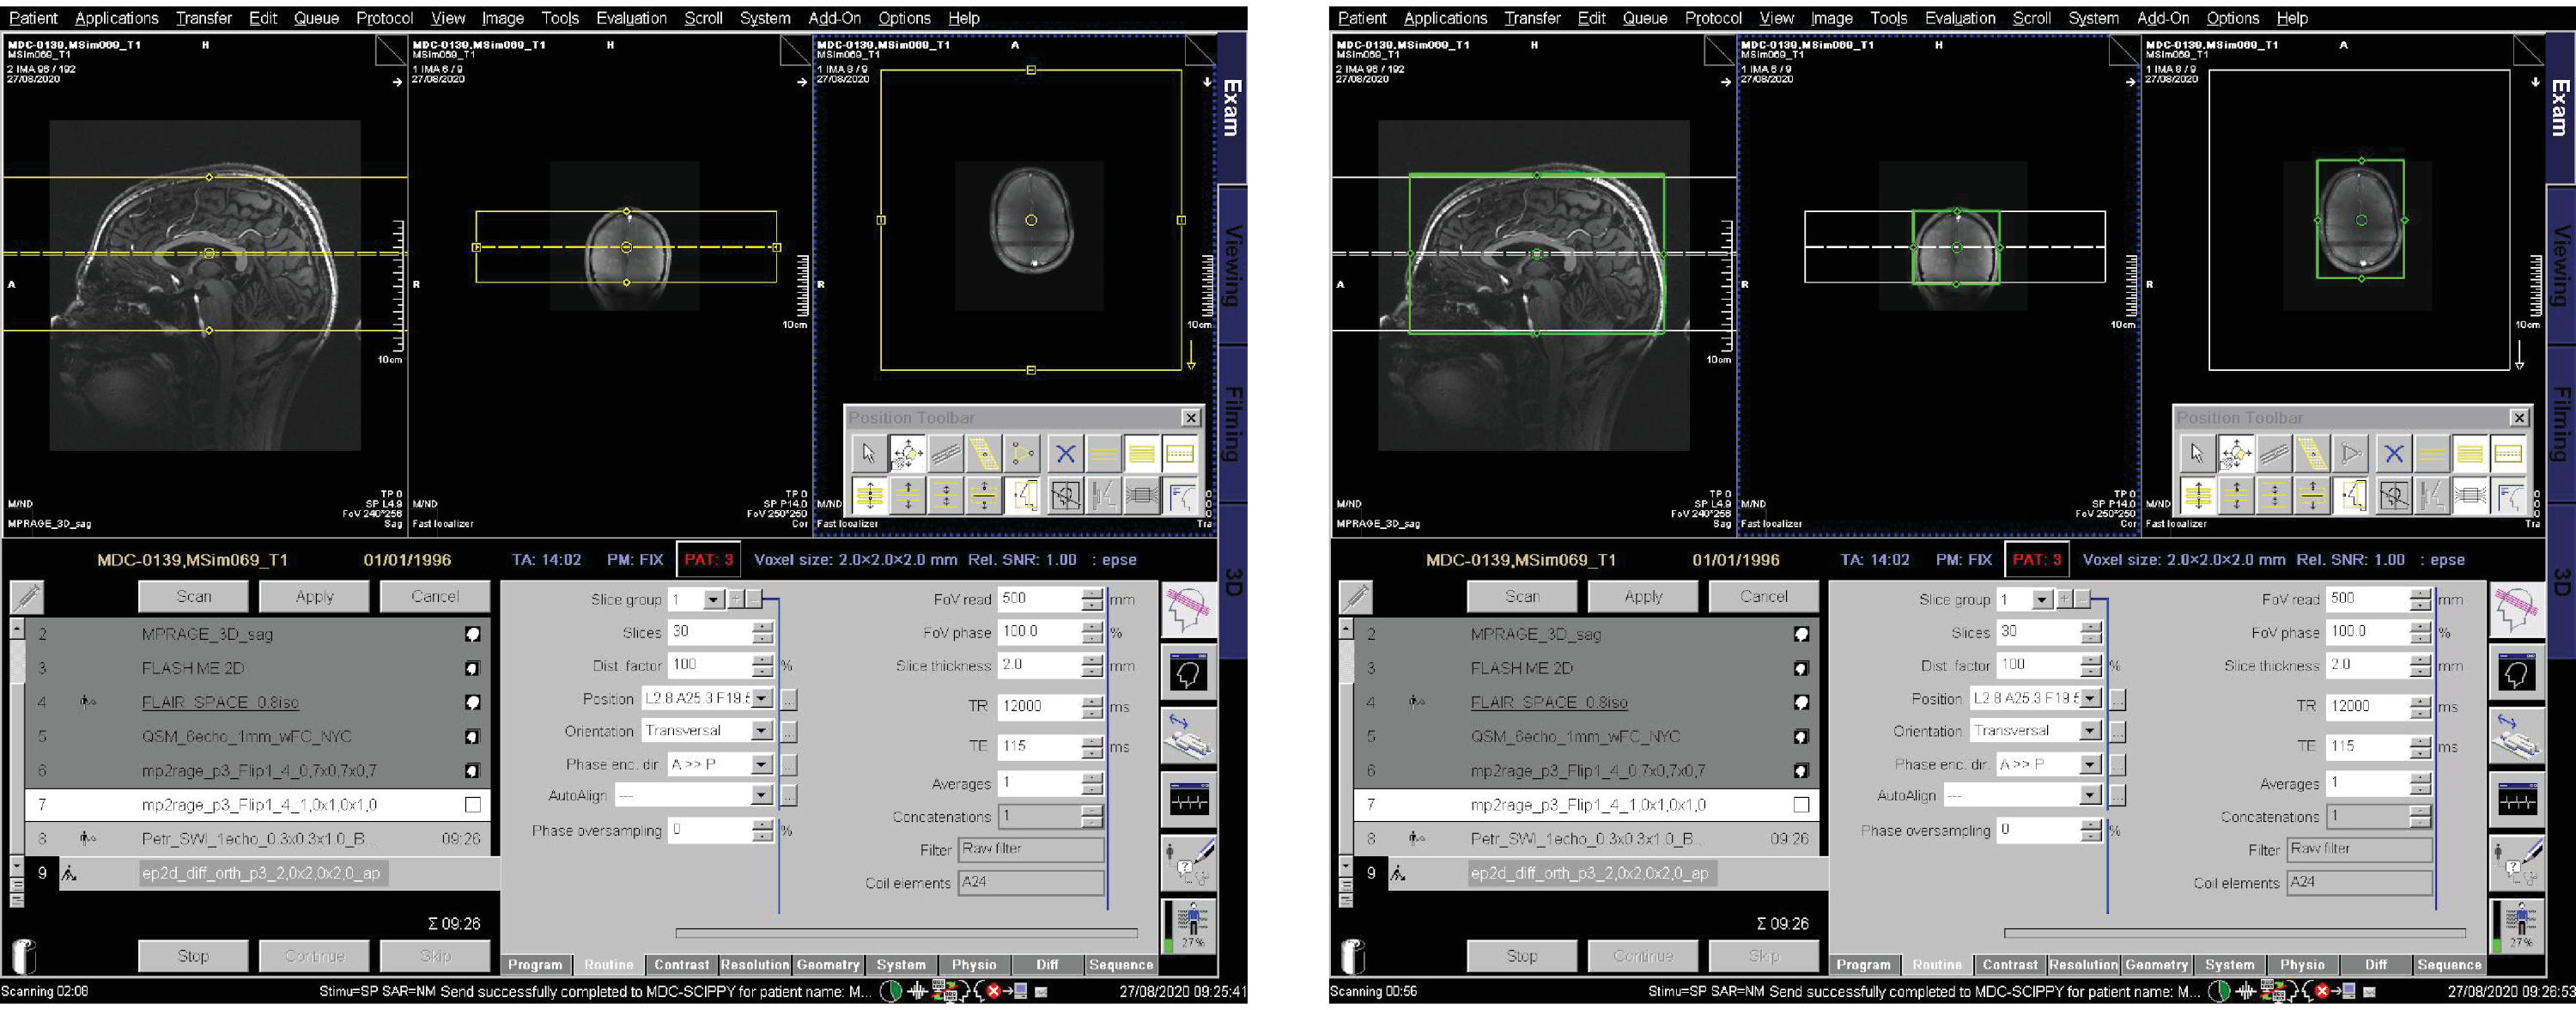Click SAR patient 27% monitor icon on right screen
The image size is (2576, 1010).
2517,927
